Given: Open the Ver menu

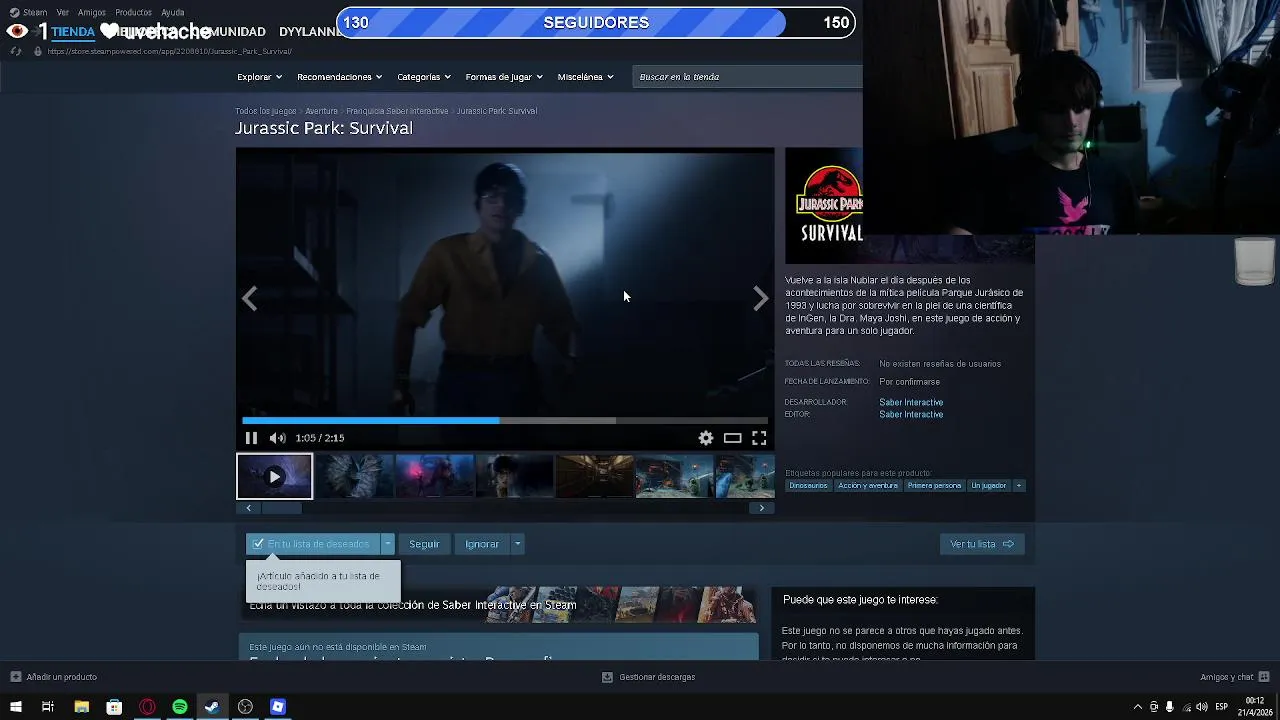Looking at the screenshot, I should click(63, 12).
